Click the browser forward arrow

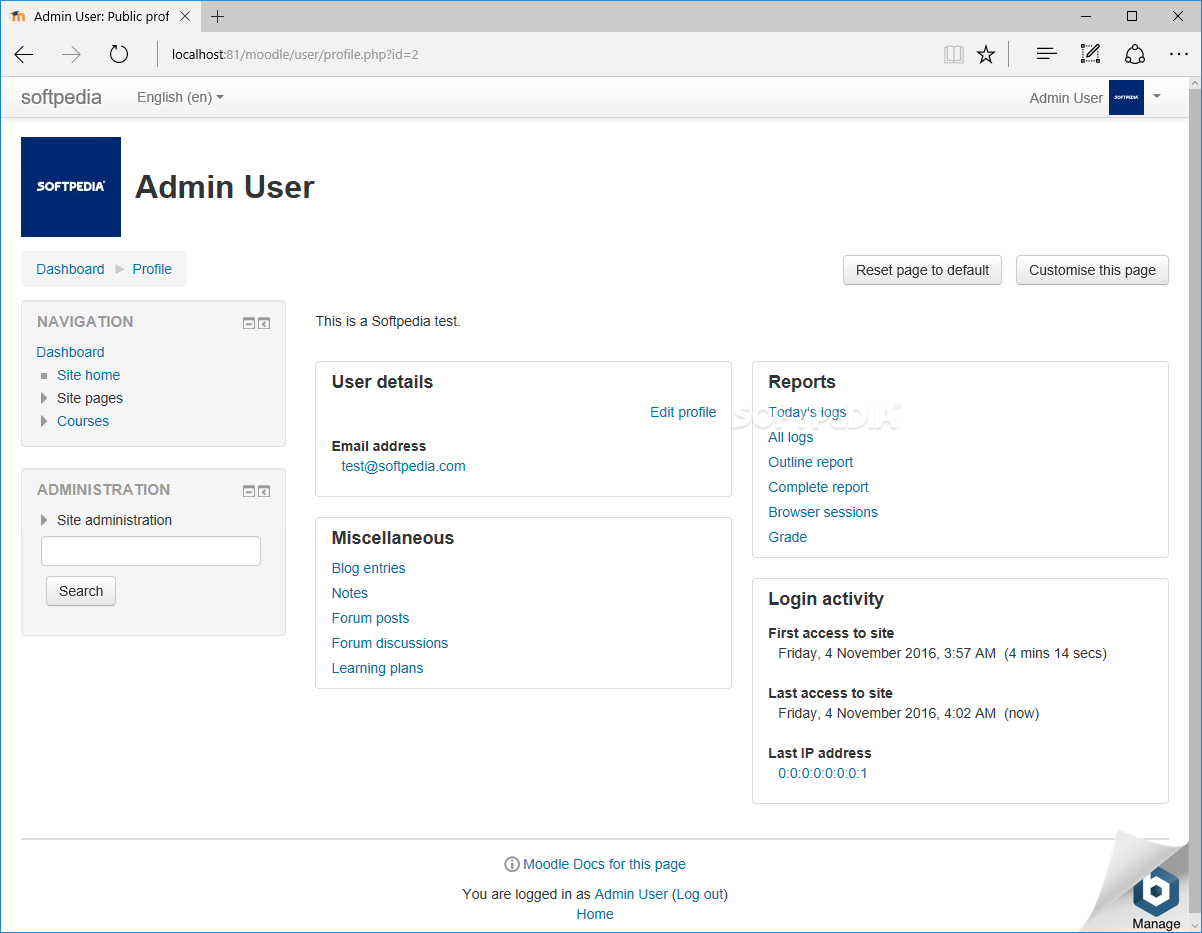tap(71, 54)
